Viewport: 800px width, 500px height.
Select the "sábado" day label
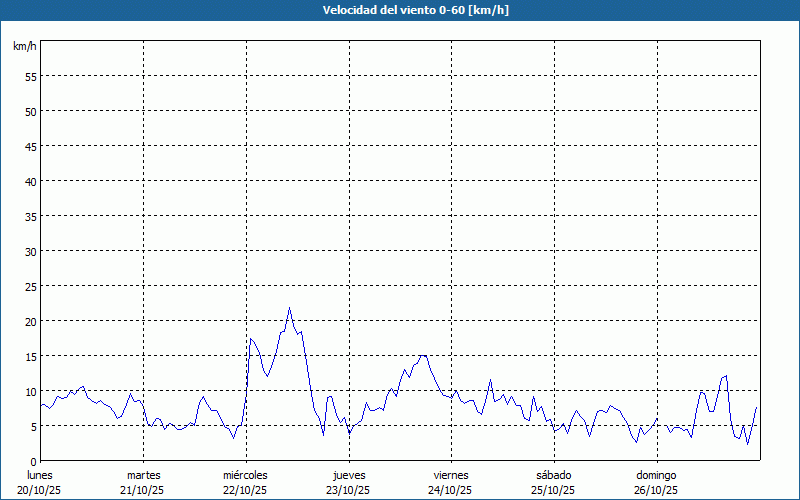pyautogui.click(x=553, y=475)
